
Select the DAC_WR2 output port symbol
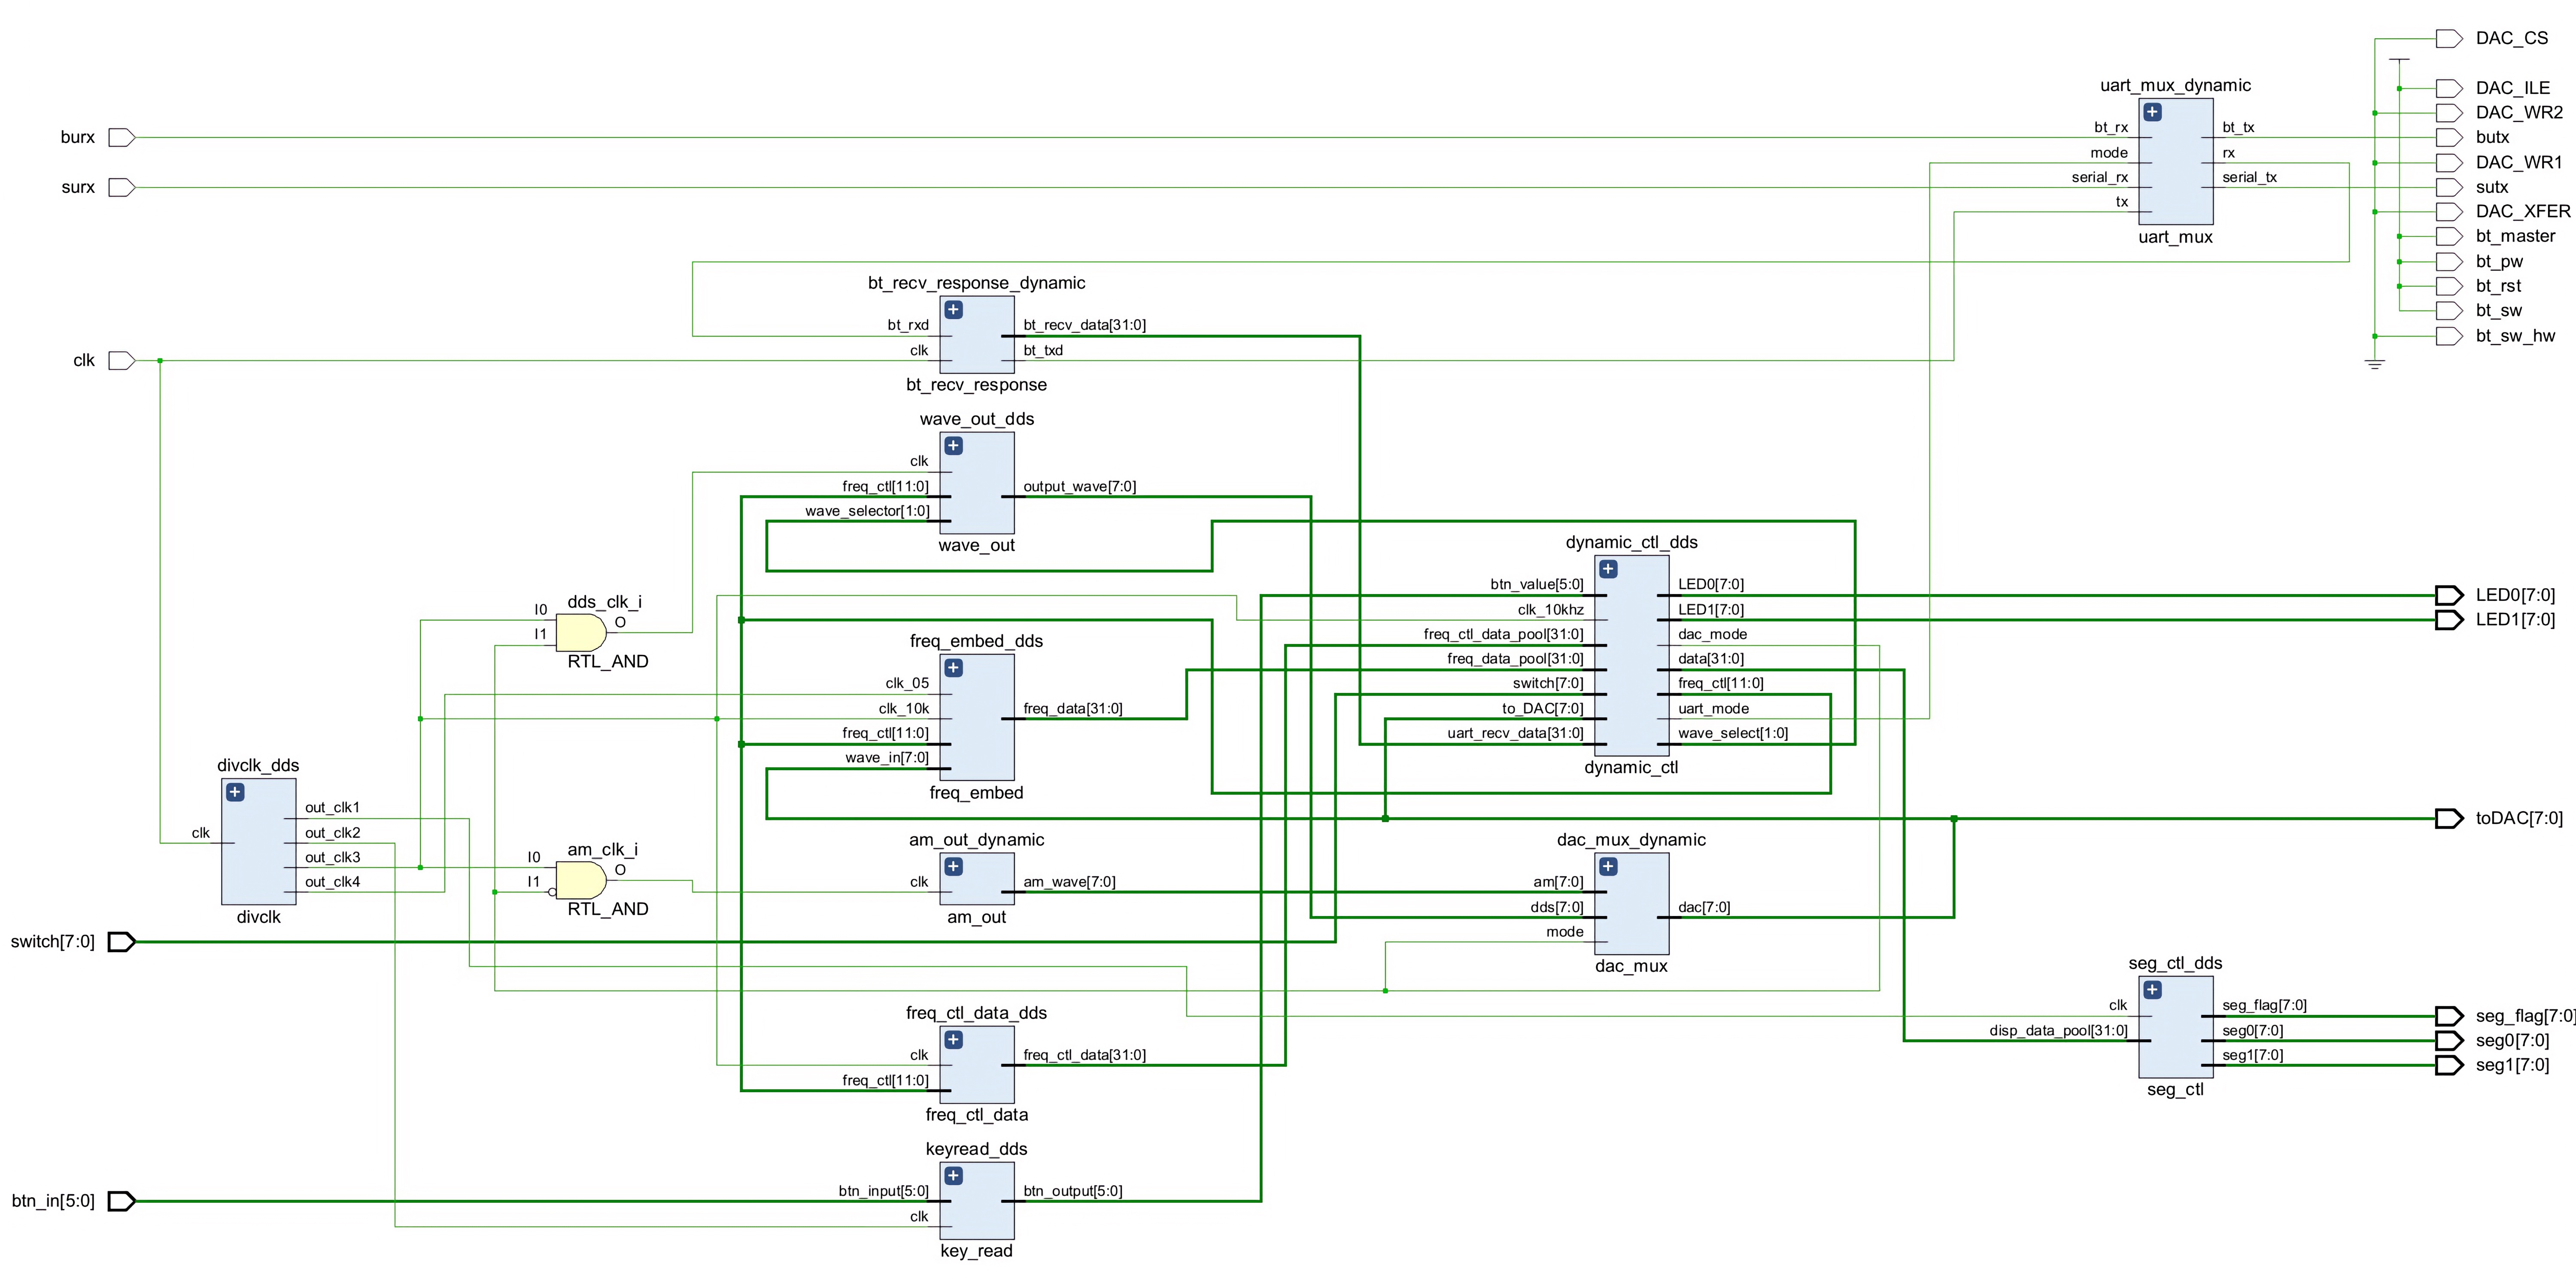(2448, 113)
